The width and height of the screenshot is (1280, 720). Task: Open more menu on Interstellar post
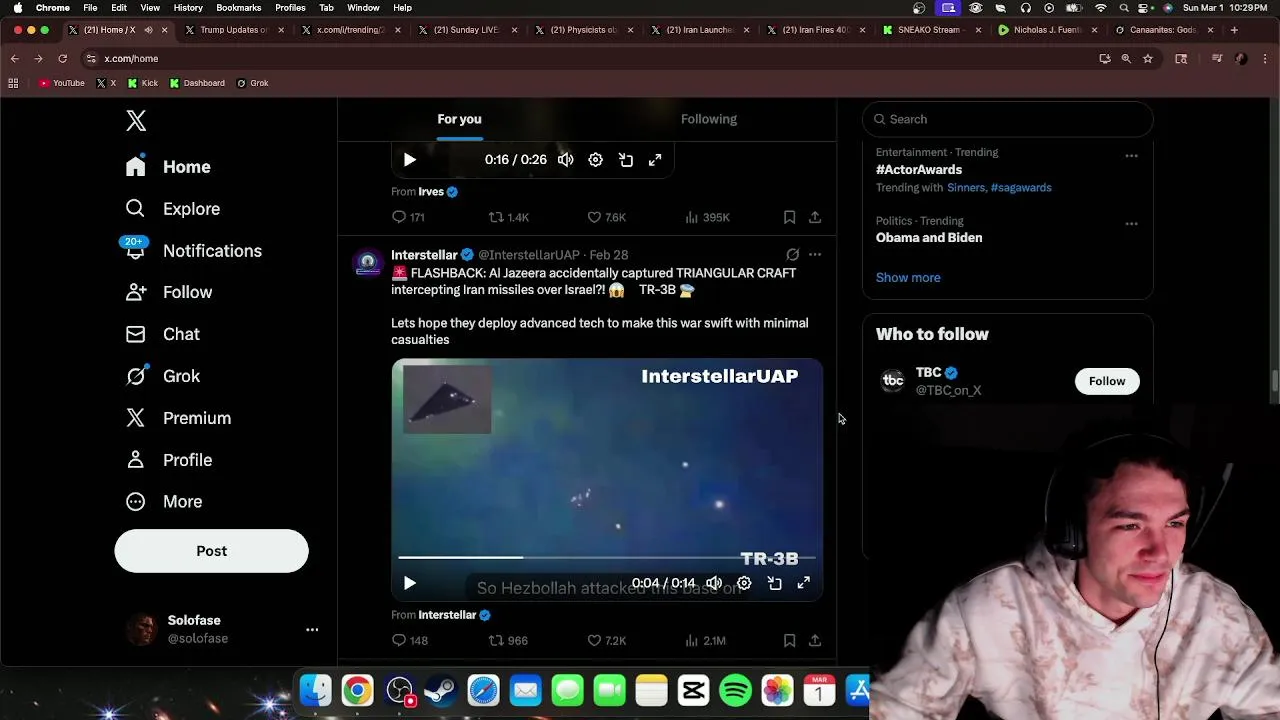[x=815, y=255]
